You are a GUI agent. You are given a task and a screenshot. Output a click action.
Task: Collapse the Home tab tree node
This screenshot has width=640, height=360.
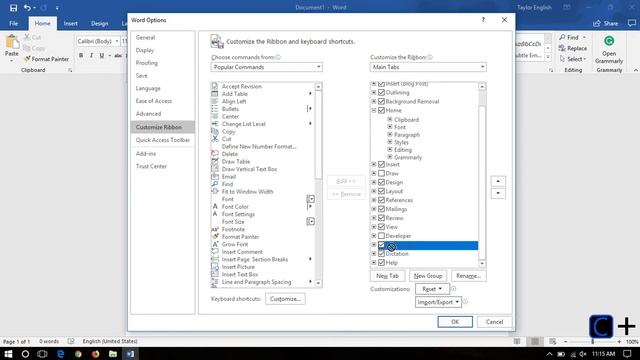(373, 110)
